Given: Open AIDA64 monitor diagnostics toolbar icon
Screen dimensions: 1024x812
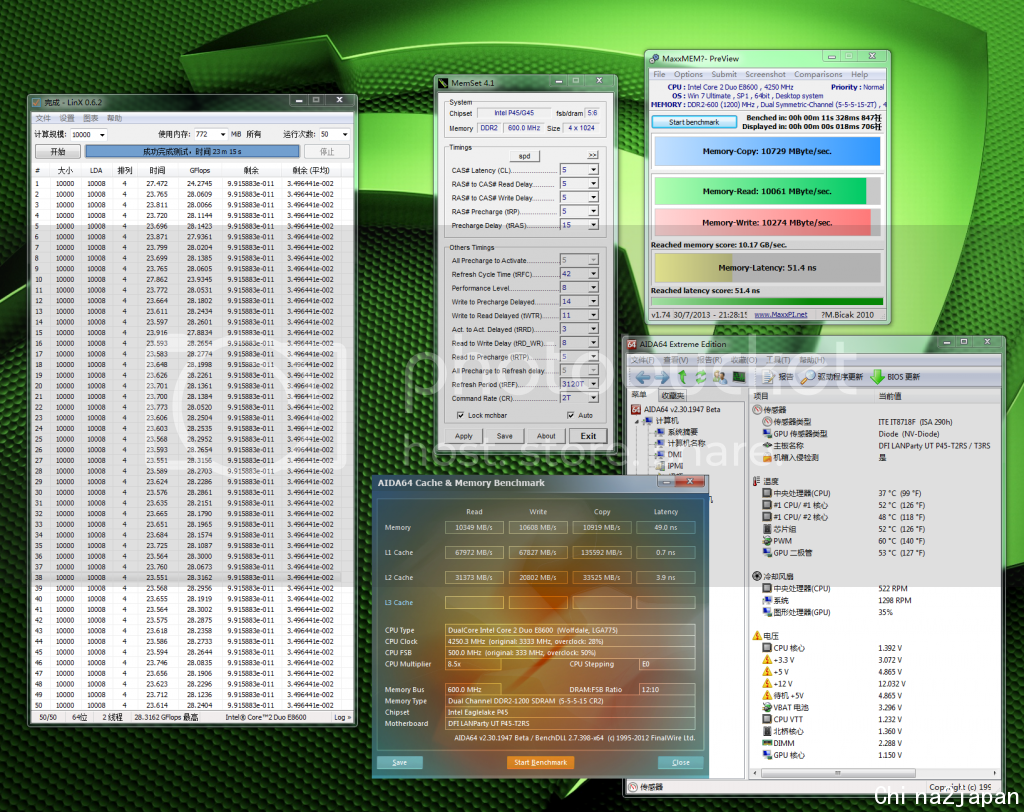Looking at the screenshot, I should (x=739, y=377).
